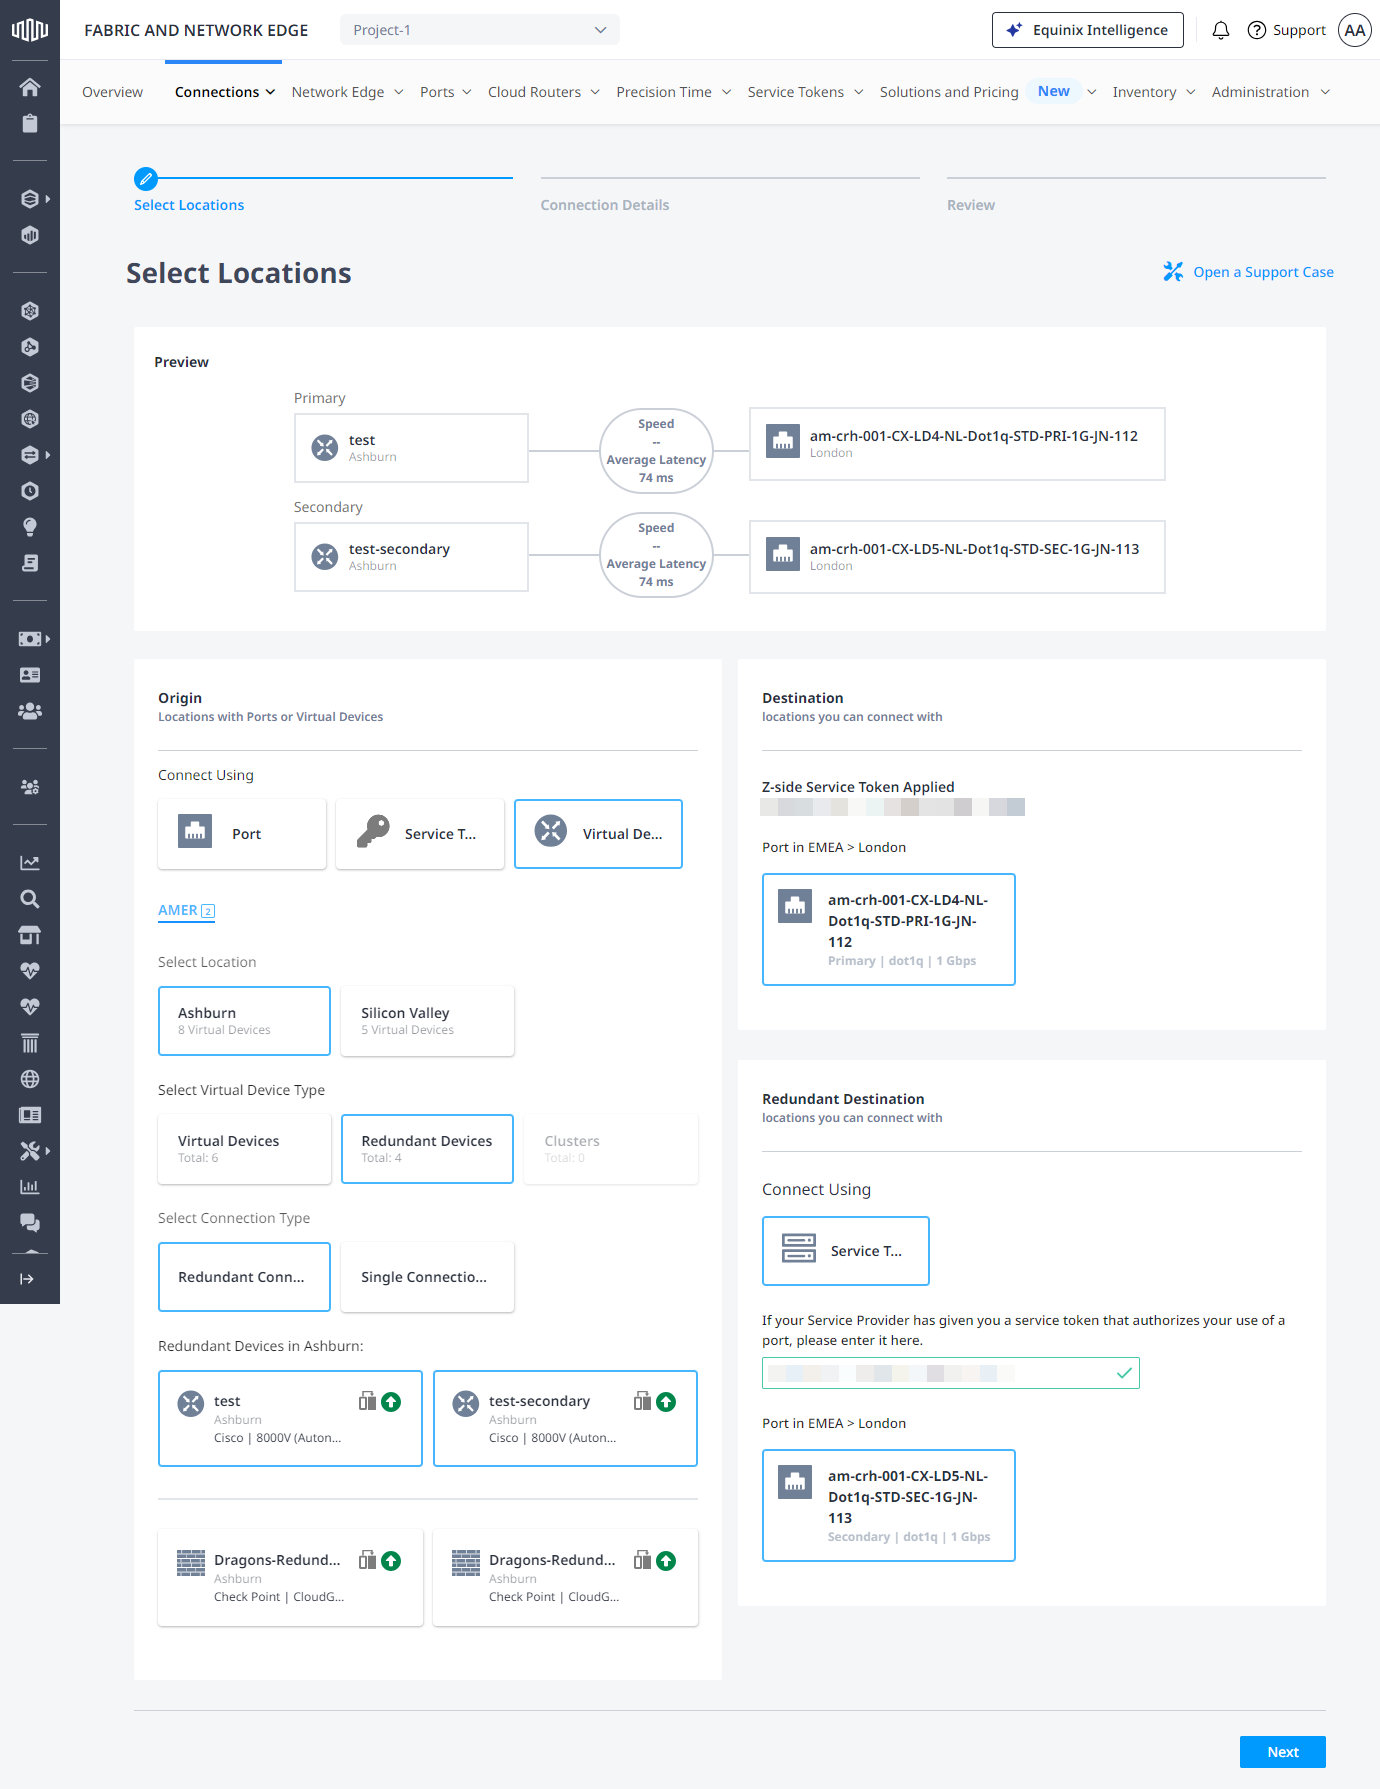The image size is (1380, 1789).
Task: Open the money bill sidebar icon
Action: coord(30,639)
